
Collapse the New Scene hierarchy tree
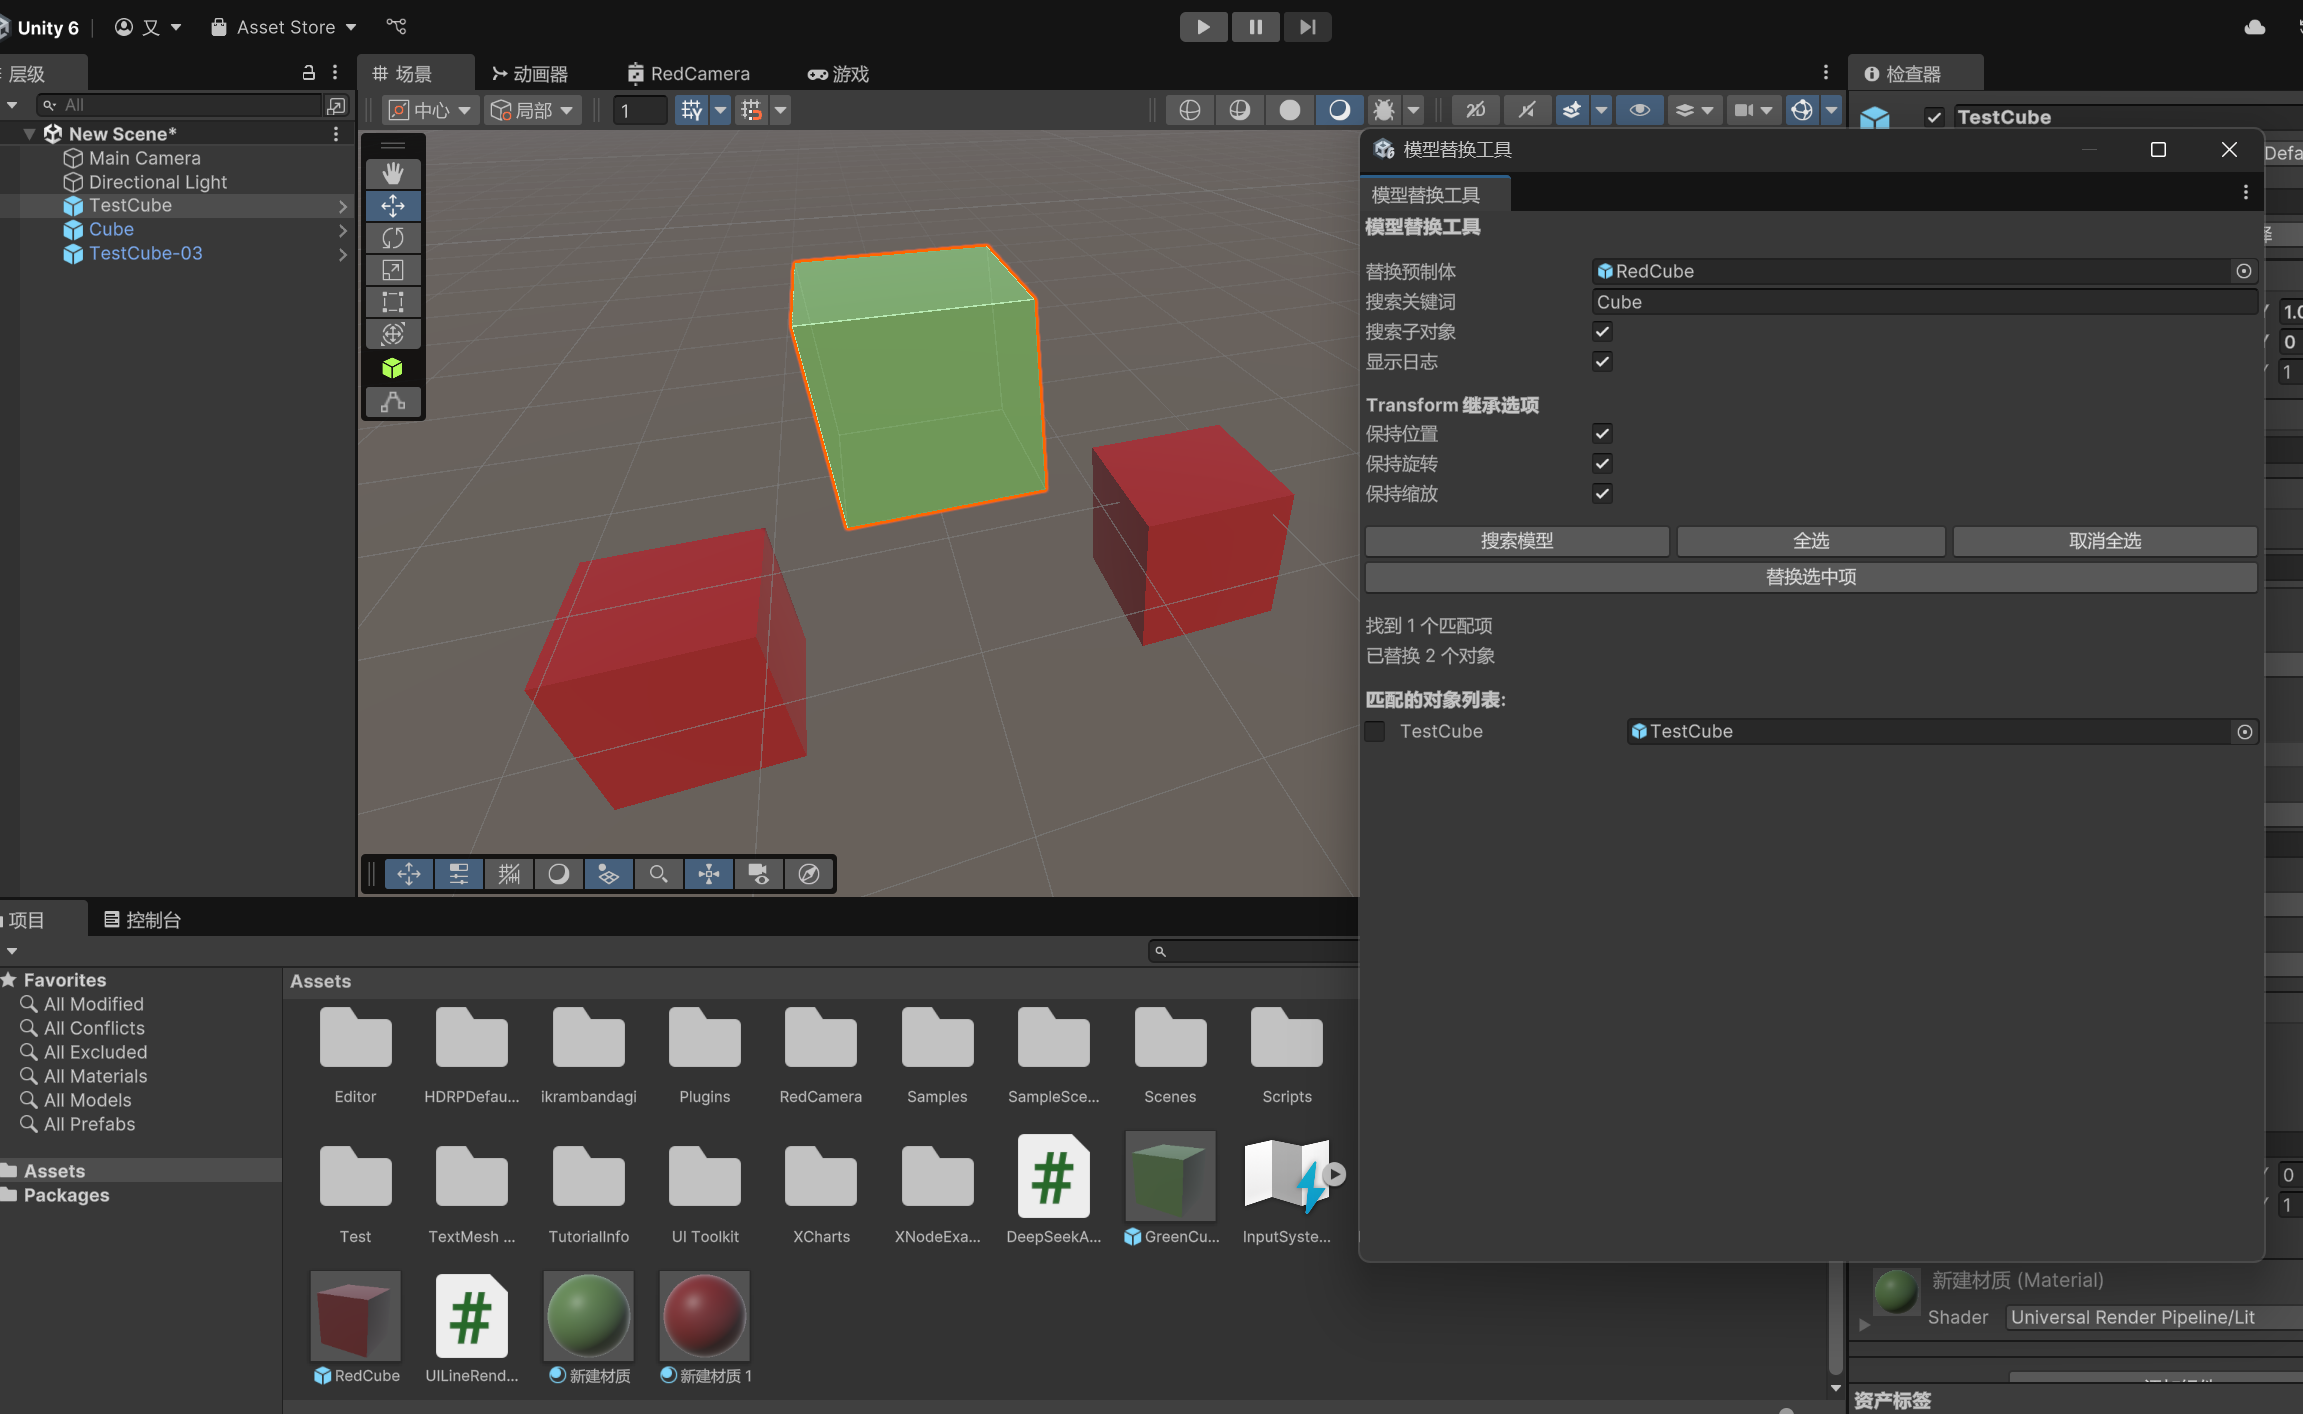coord(29,134)
